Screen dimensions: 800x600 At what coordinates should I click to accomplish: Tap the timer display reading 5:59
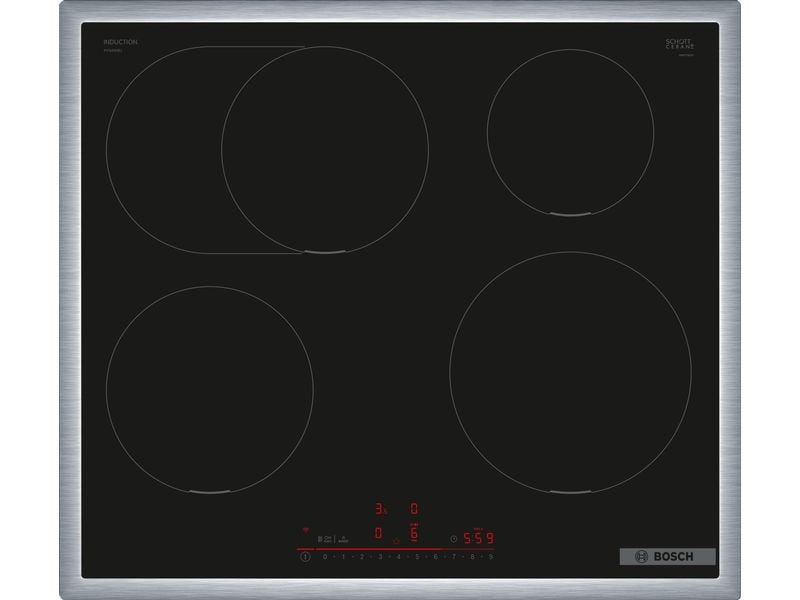click(478, 538)
